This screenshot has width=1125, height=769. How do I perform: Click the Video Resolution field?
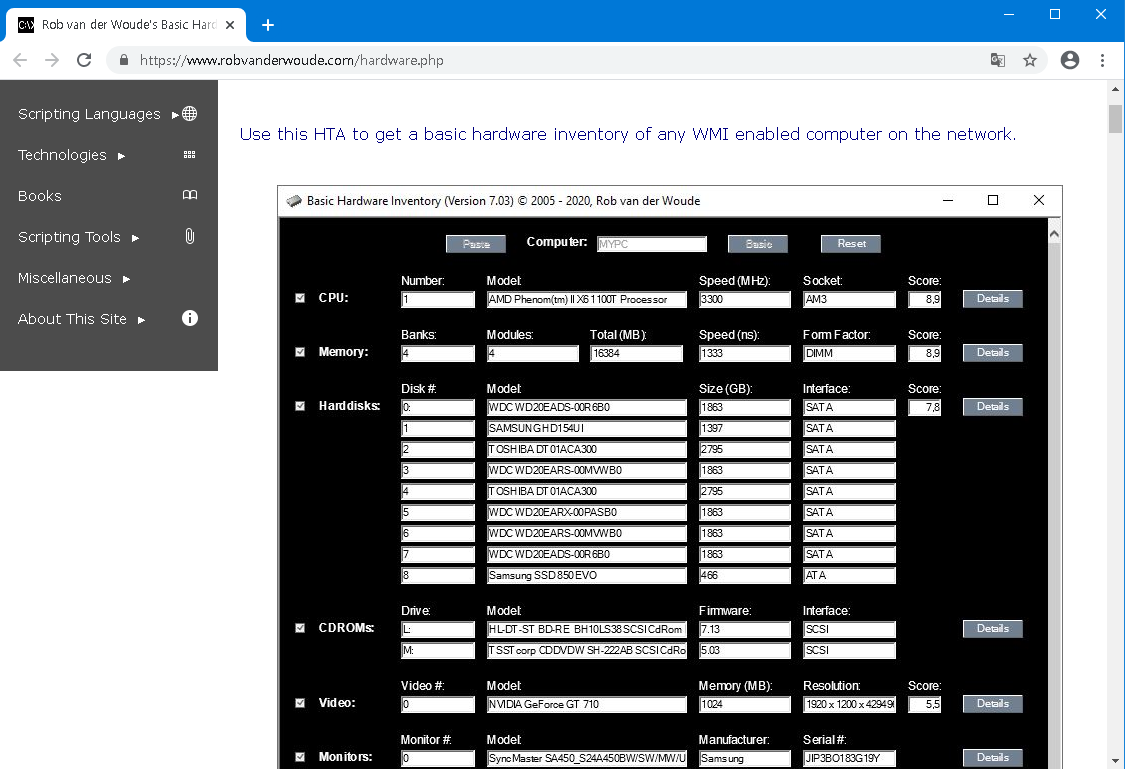[x=849, y=704]
